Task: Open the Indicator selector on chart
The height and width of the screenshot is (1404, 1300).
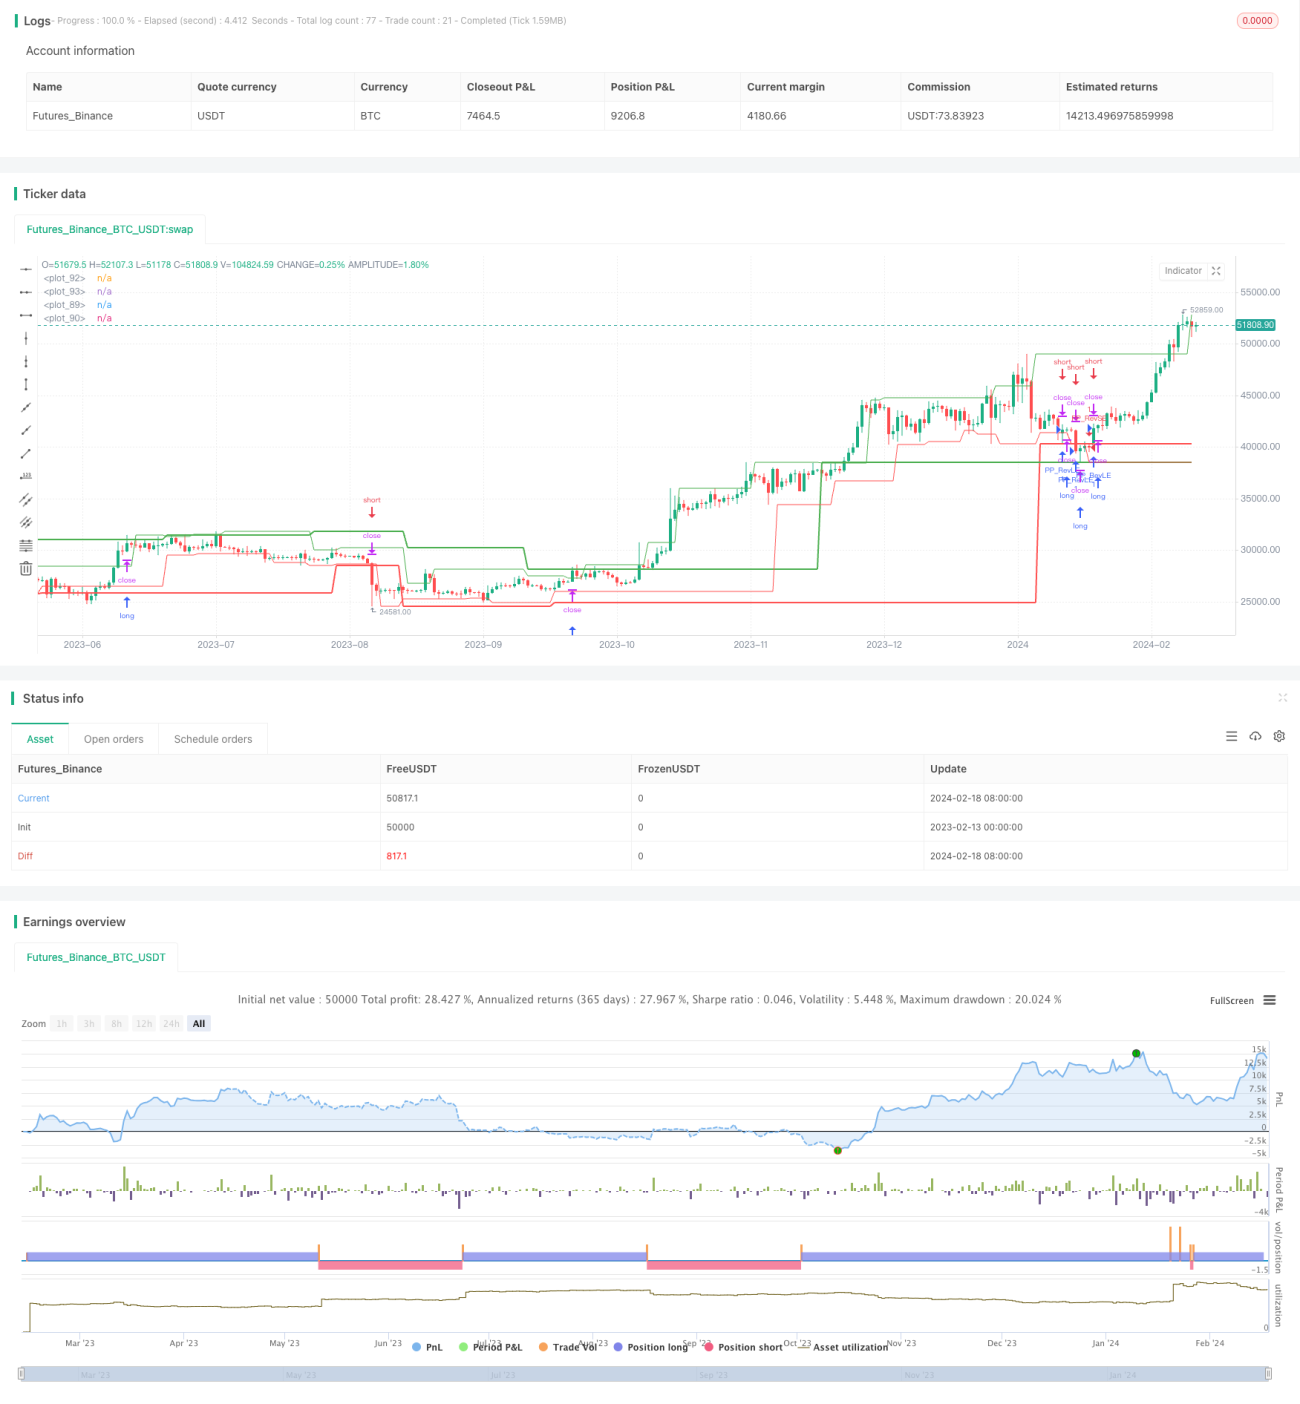Action: coord(1183,271)
